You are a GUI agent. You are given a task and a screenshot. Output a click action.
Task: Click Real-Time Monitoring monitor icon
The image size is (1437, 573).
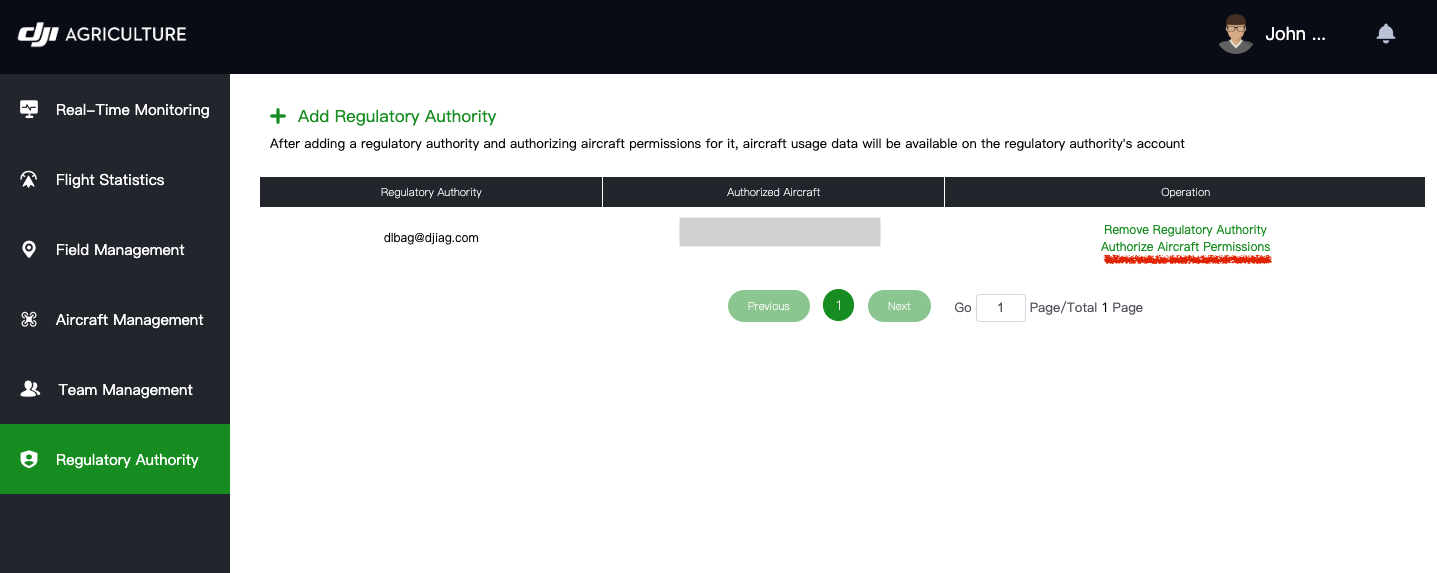click(29, 109)
